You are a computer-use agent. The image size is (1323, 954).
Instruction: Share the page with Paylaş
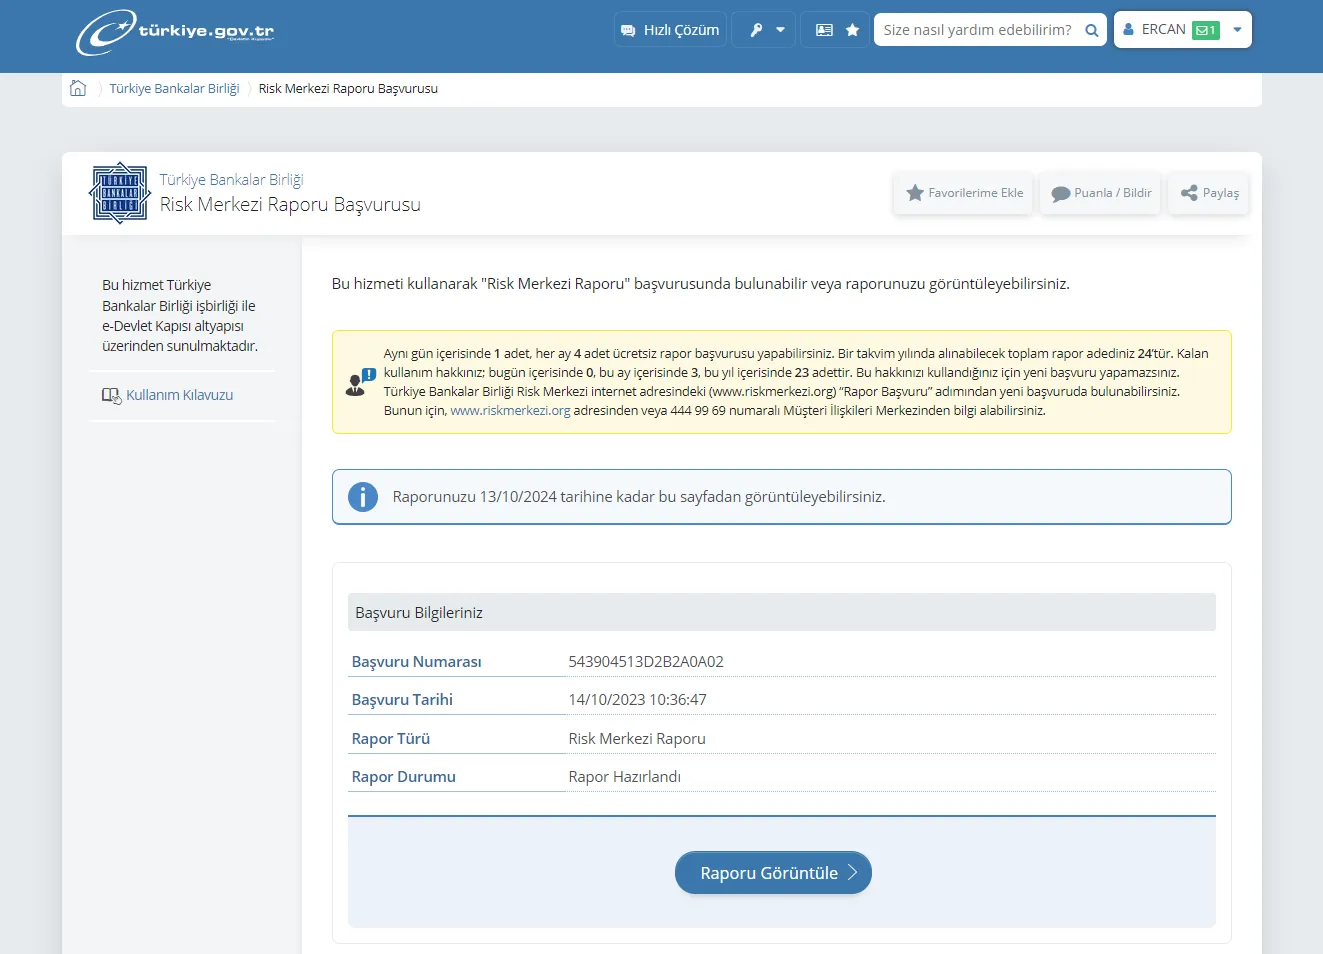1208,193
